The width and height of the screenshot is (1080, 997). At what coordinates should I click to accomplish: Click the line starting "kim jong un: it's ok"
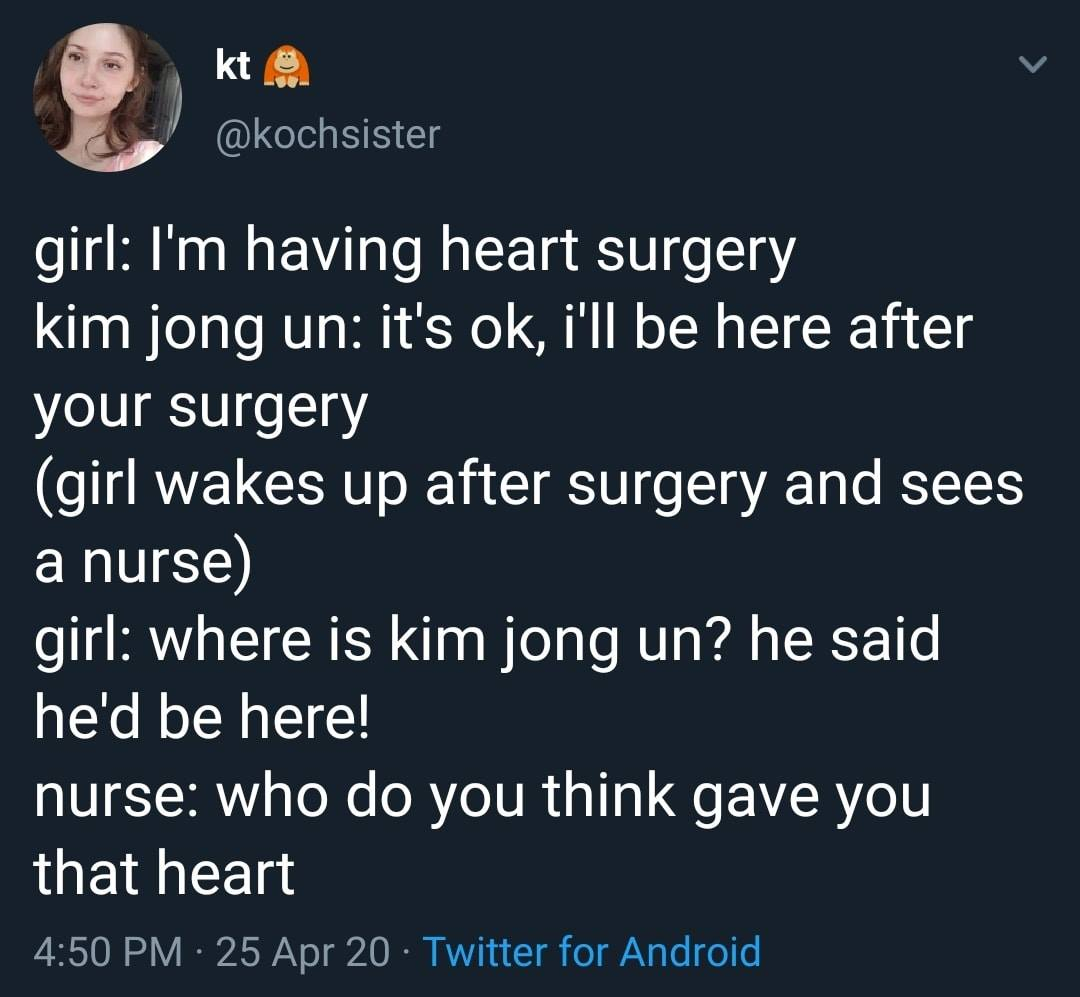(x=503, y=329)
